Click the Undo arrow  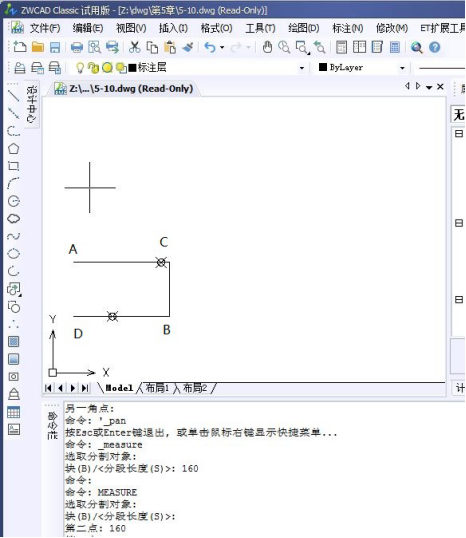tap(210, 47)
